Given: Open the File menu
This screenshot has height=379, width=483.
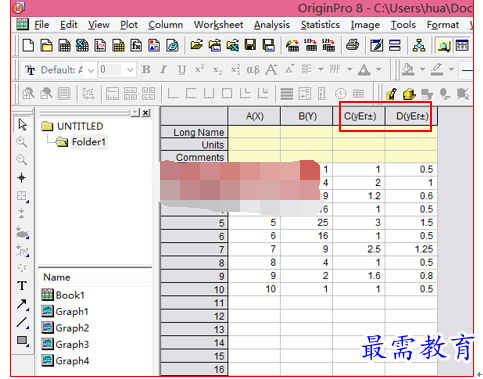Looking at the screenshot, I should pos(42,25).
